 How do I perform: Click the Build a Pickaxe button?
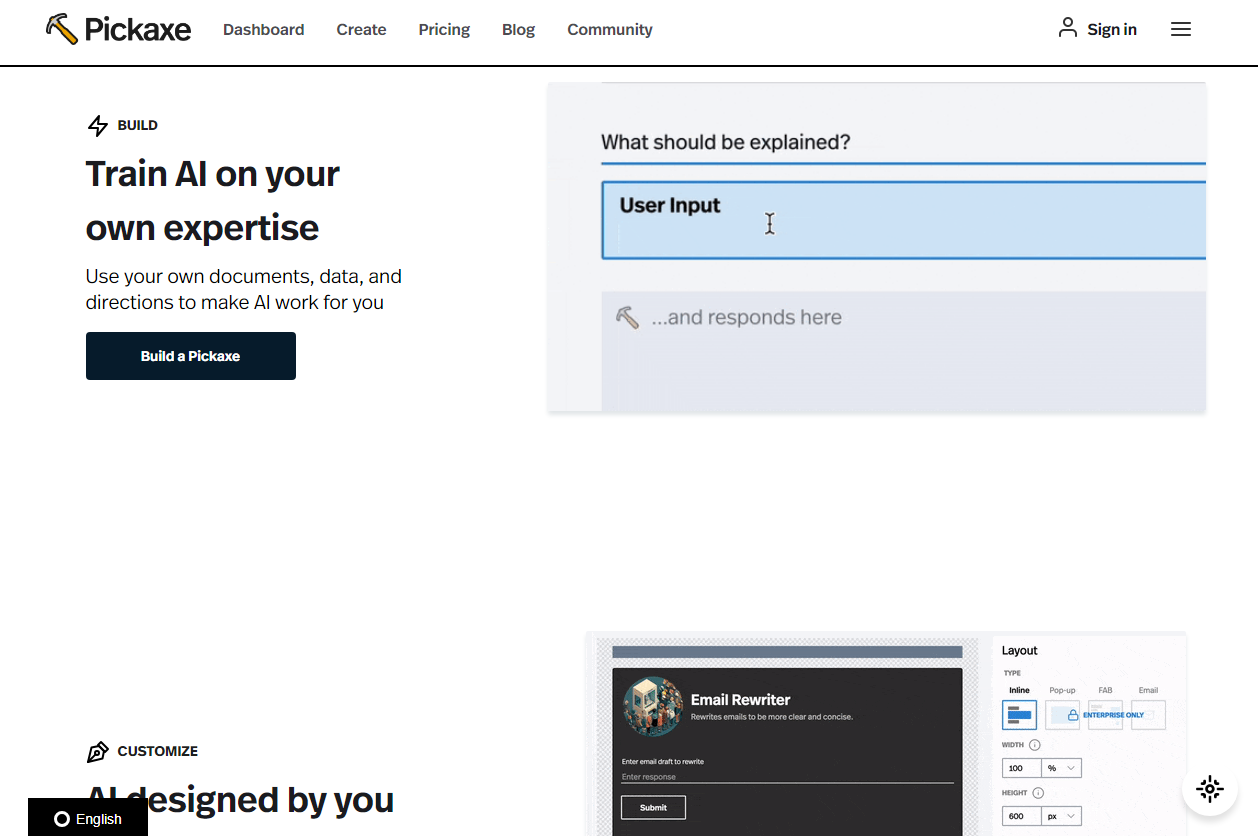(x=191, y=356)
